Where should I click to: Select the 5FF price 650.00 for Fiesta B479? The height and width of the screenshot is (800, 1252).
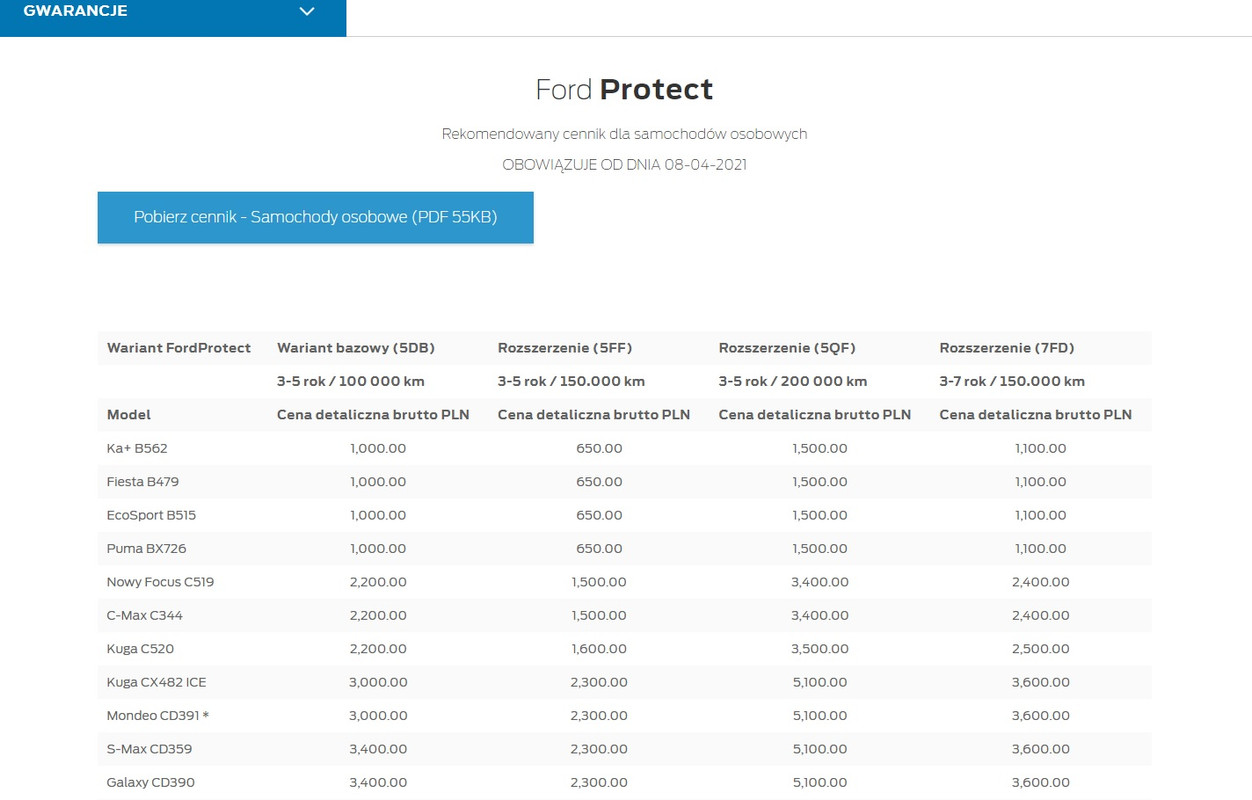pos(599,481)
